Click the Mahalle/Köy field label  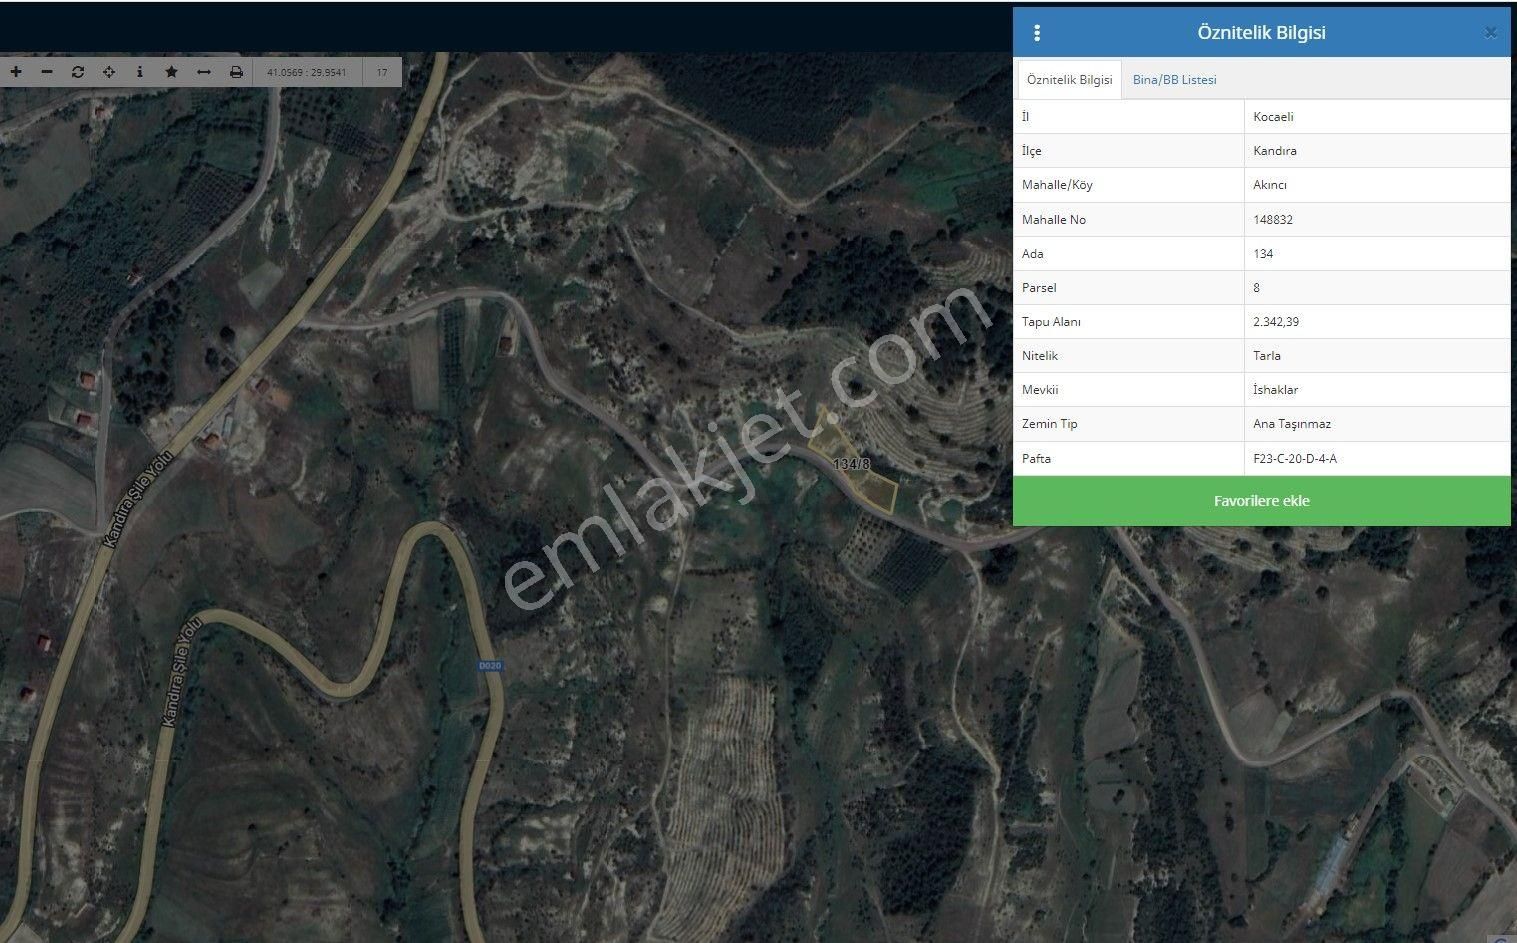click(x=1057, y=185)
